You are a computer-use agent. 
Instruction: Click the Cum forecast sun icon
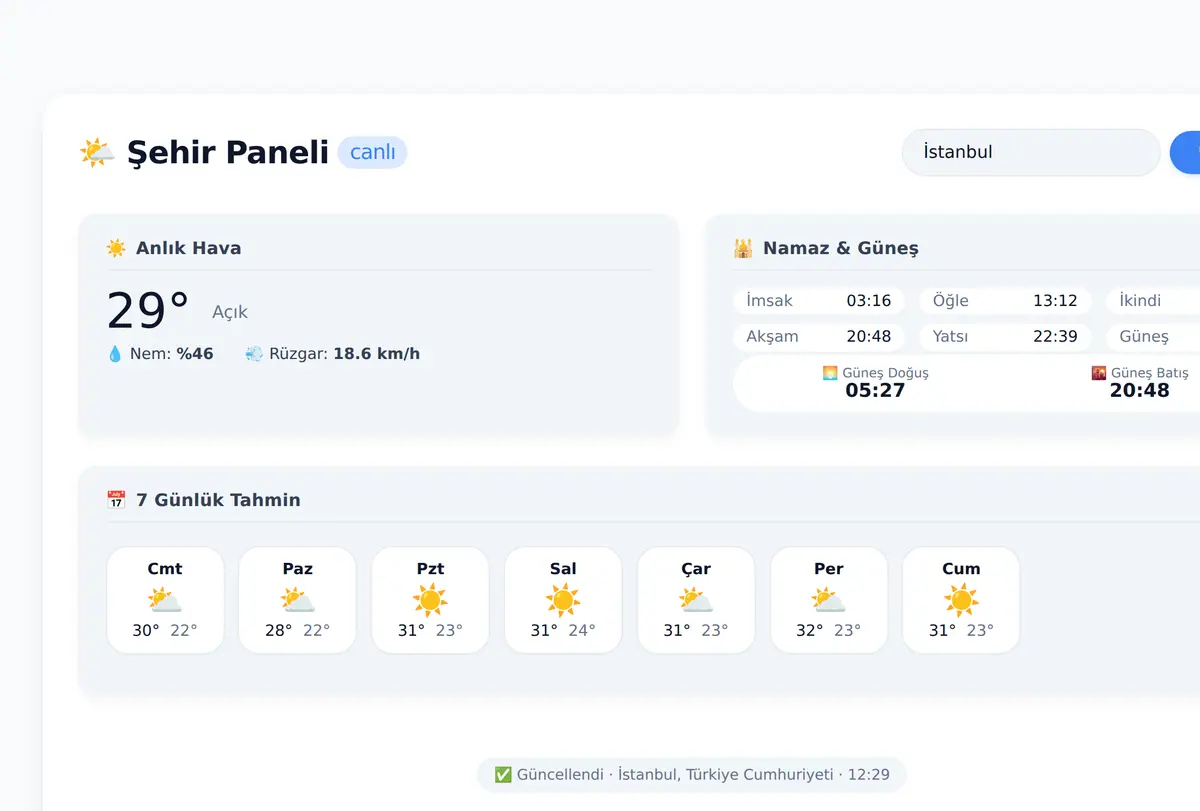coord(961,600)
